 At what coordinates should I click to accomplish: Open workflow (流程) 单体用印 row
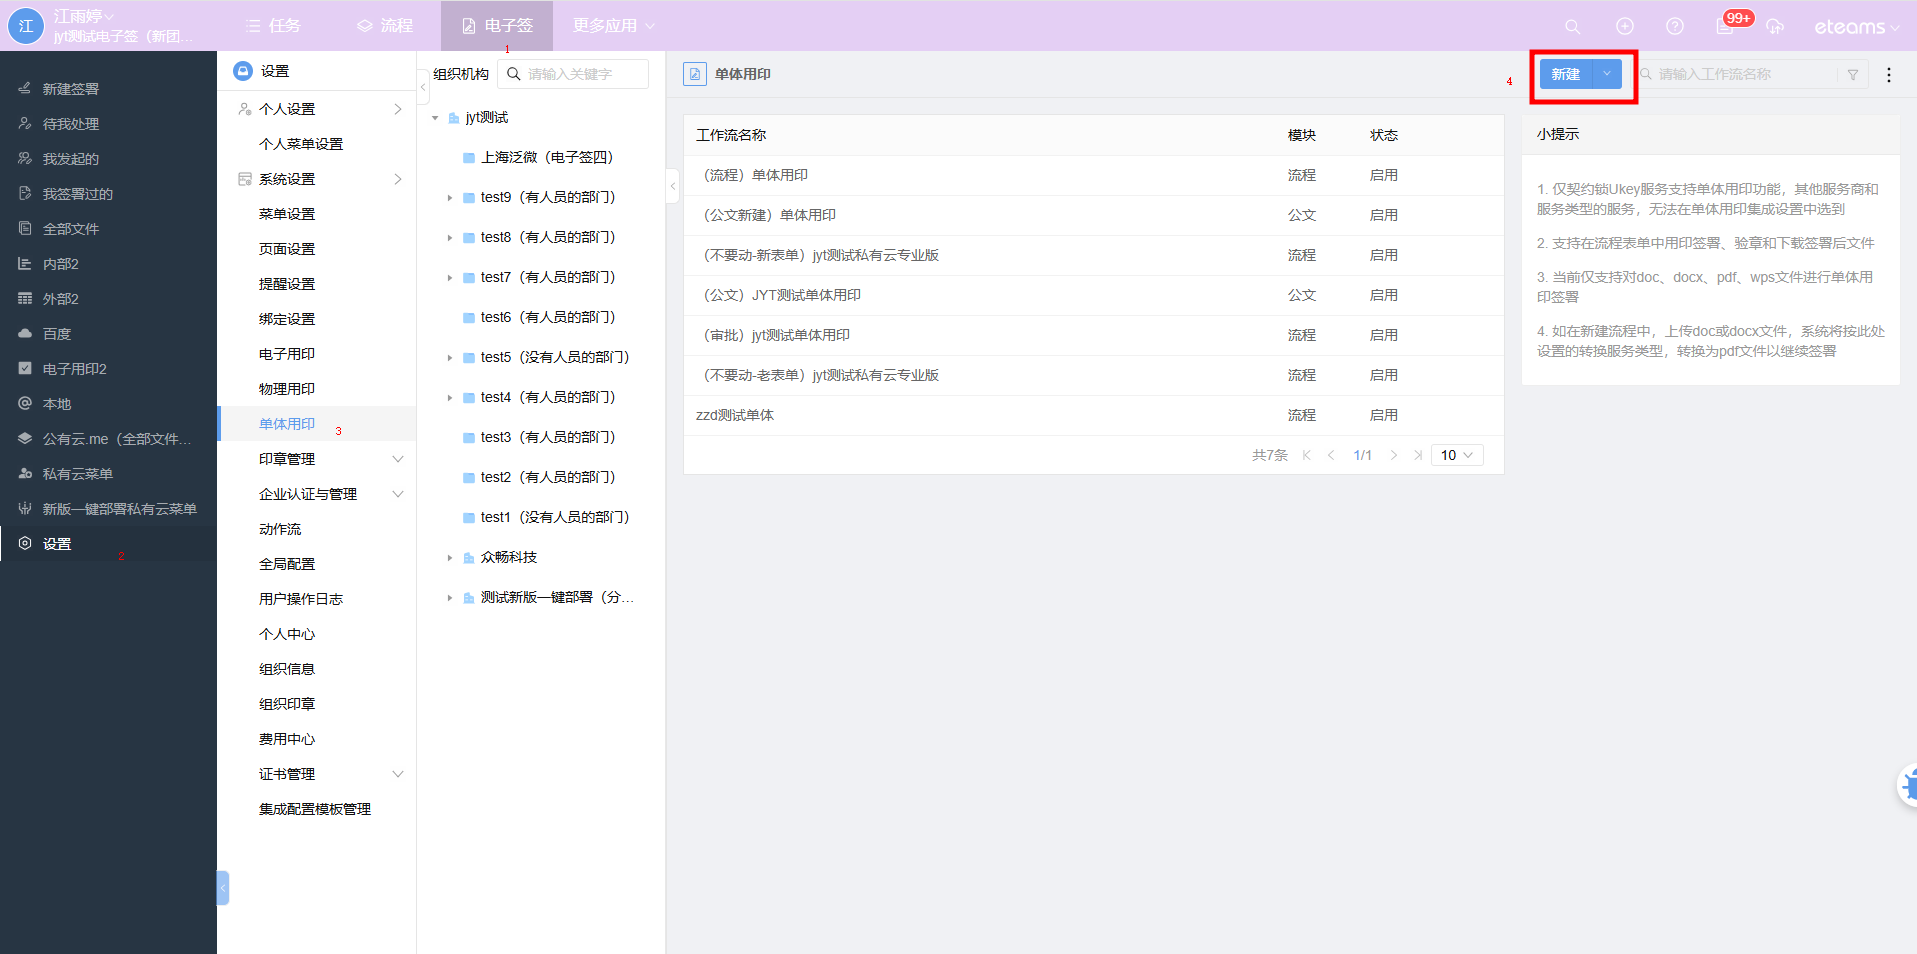[x=756, y=175]
